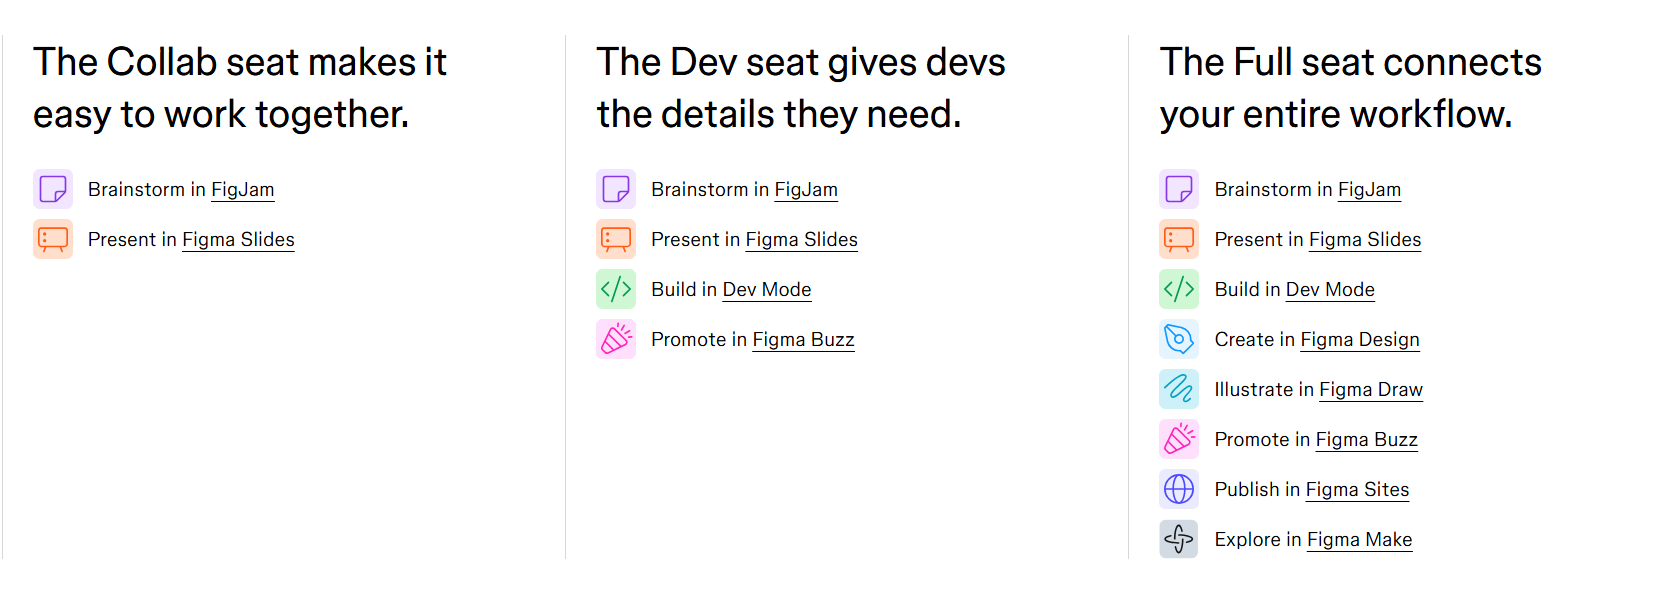Click the Figma Slides icon under the Collab seat
Screen dimensions: 1678x608
click(x=53, y=239)
